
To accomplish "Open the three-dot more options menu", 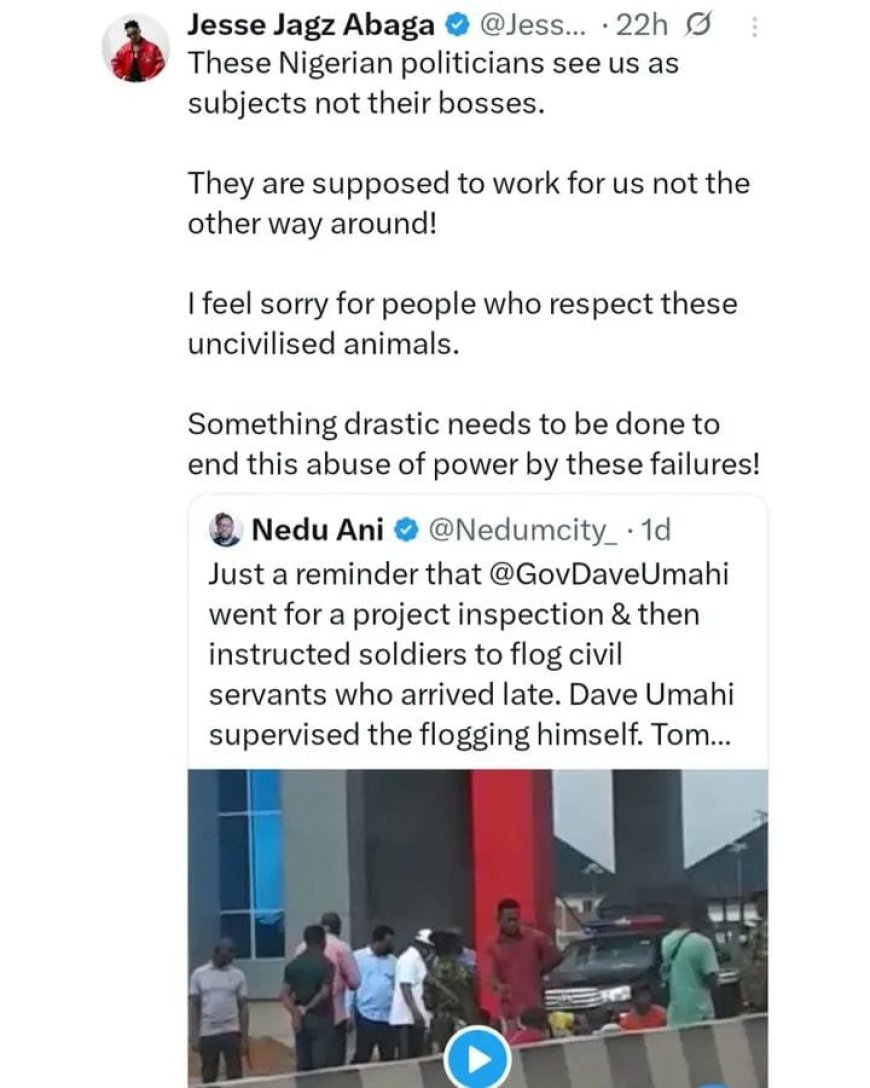I will click(752, 28).
